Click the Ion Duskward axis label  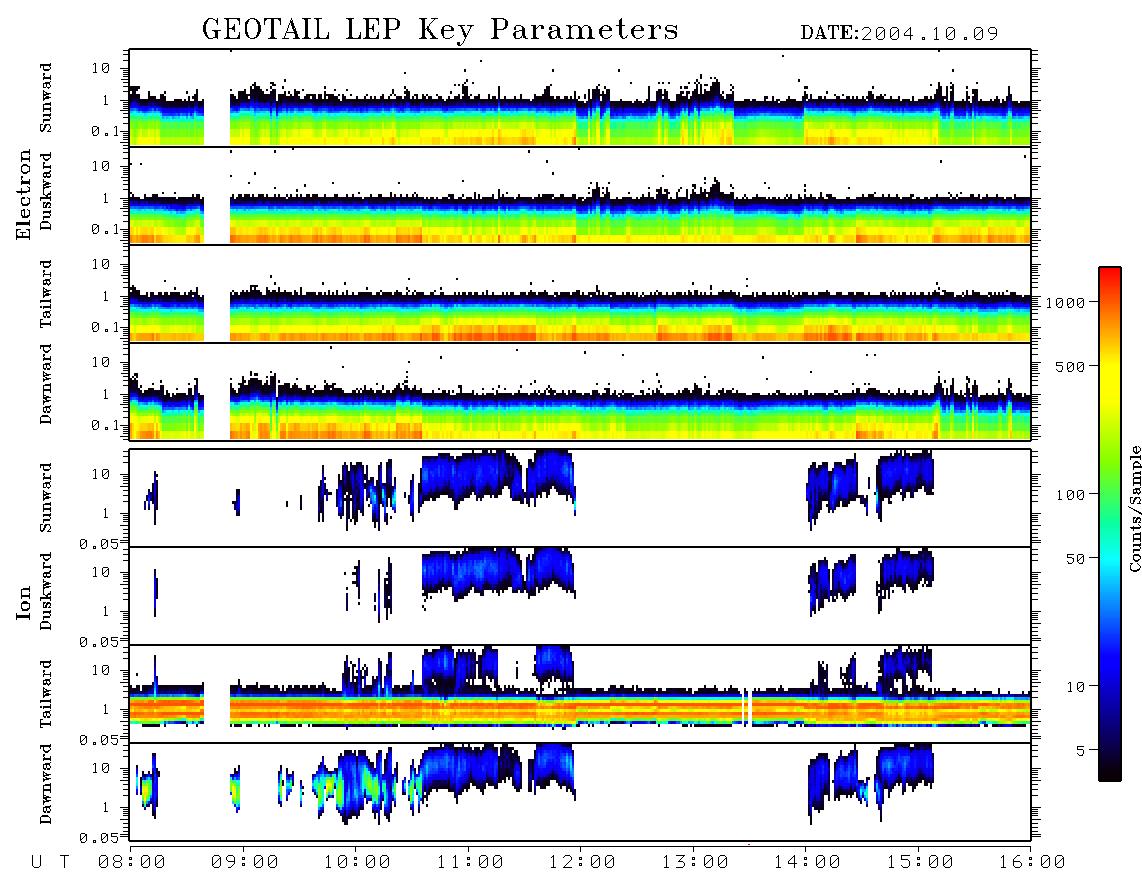click(x=46, y=591)
